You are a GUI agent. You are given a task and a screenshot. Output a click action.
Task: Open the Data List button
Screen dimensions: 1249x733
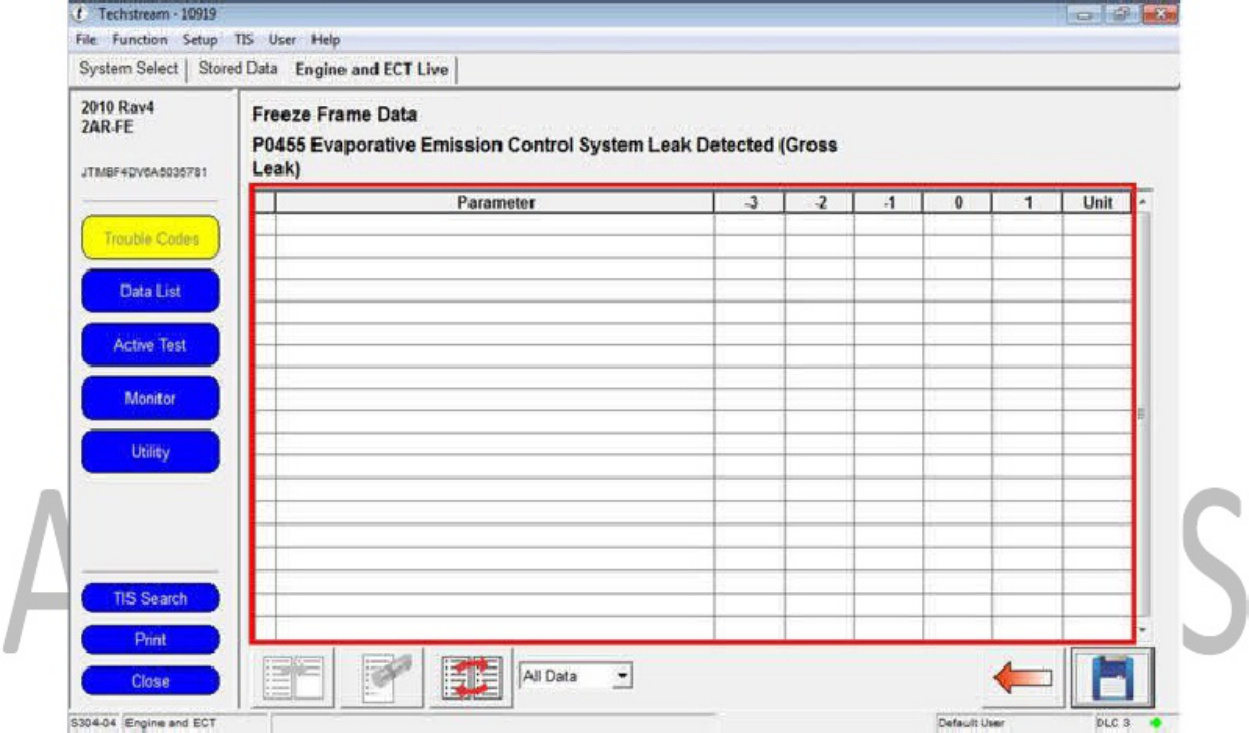point(150,291)
